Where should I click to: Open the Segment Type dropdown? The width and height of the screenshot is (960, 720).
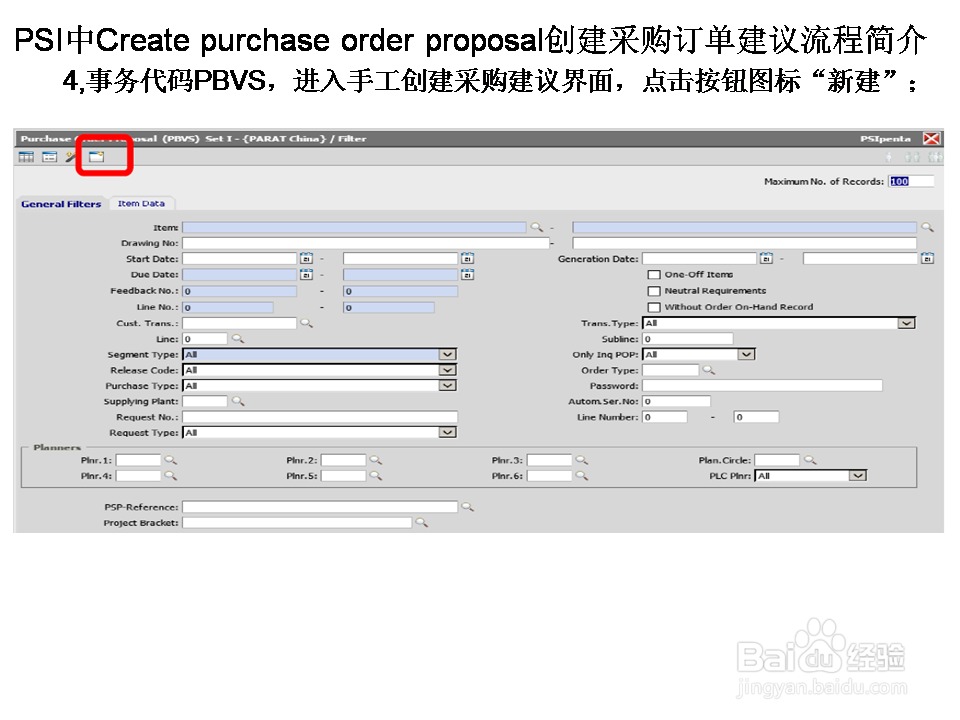point(449,354)
